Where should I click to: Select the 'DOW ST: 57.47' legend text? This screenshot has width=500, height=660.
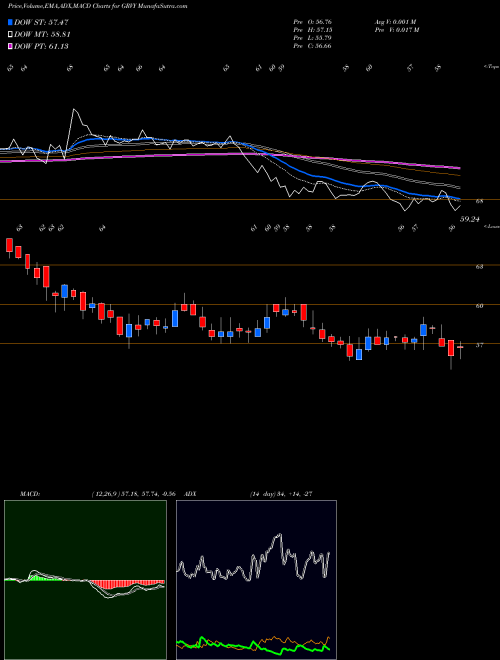(x=41, y=22)
